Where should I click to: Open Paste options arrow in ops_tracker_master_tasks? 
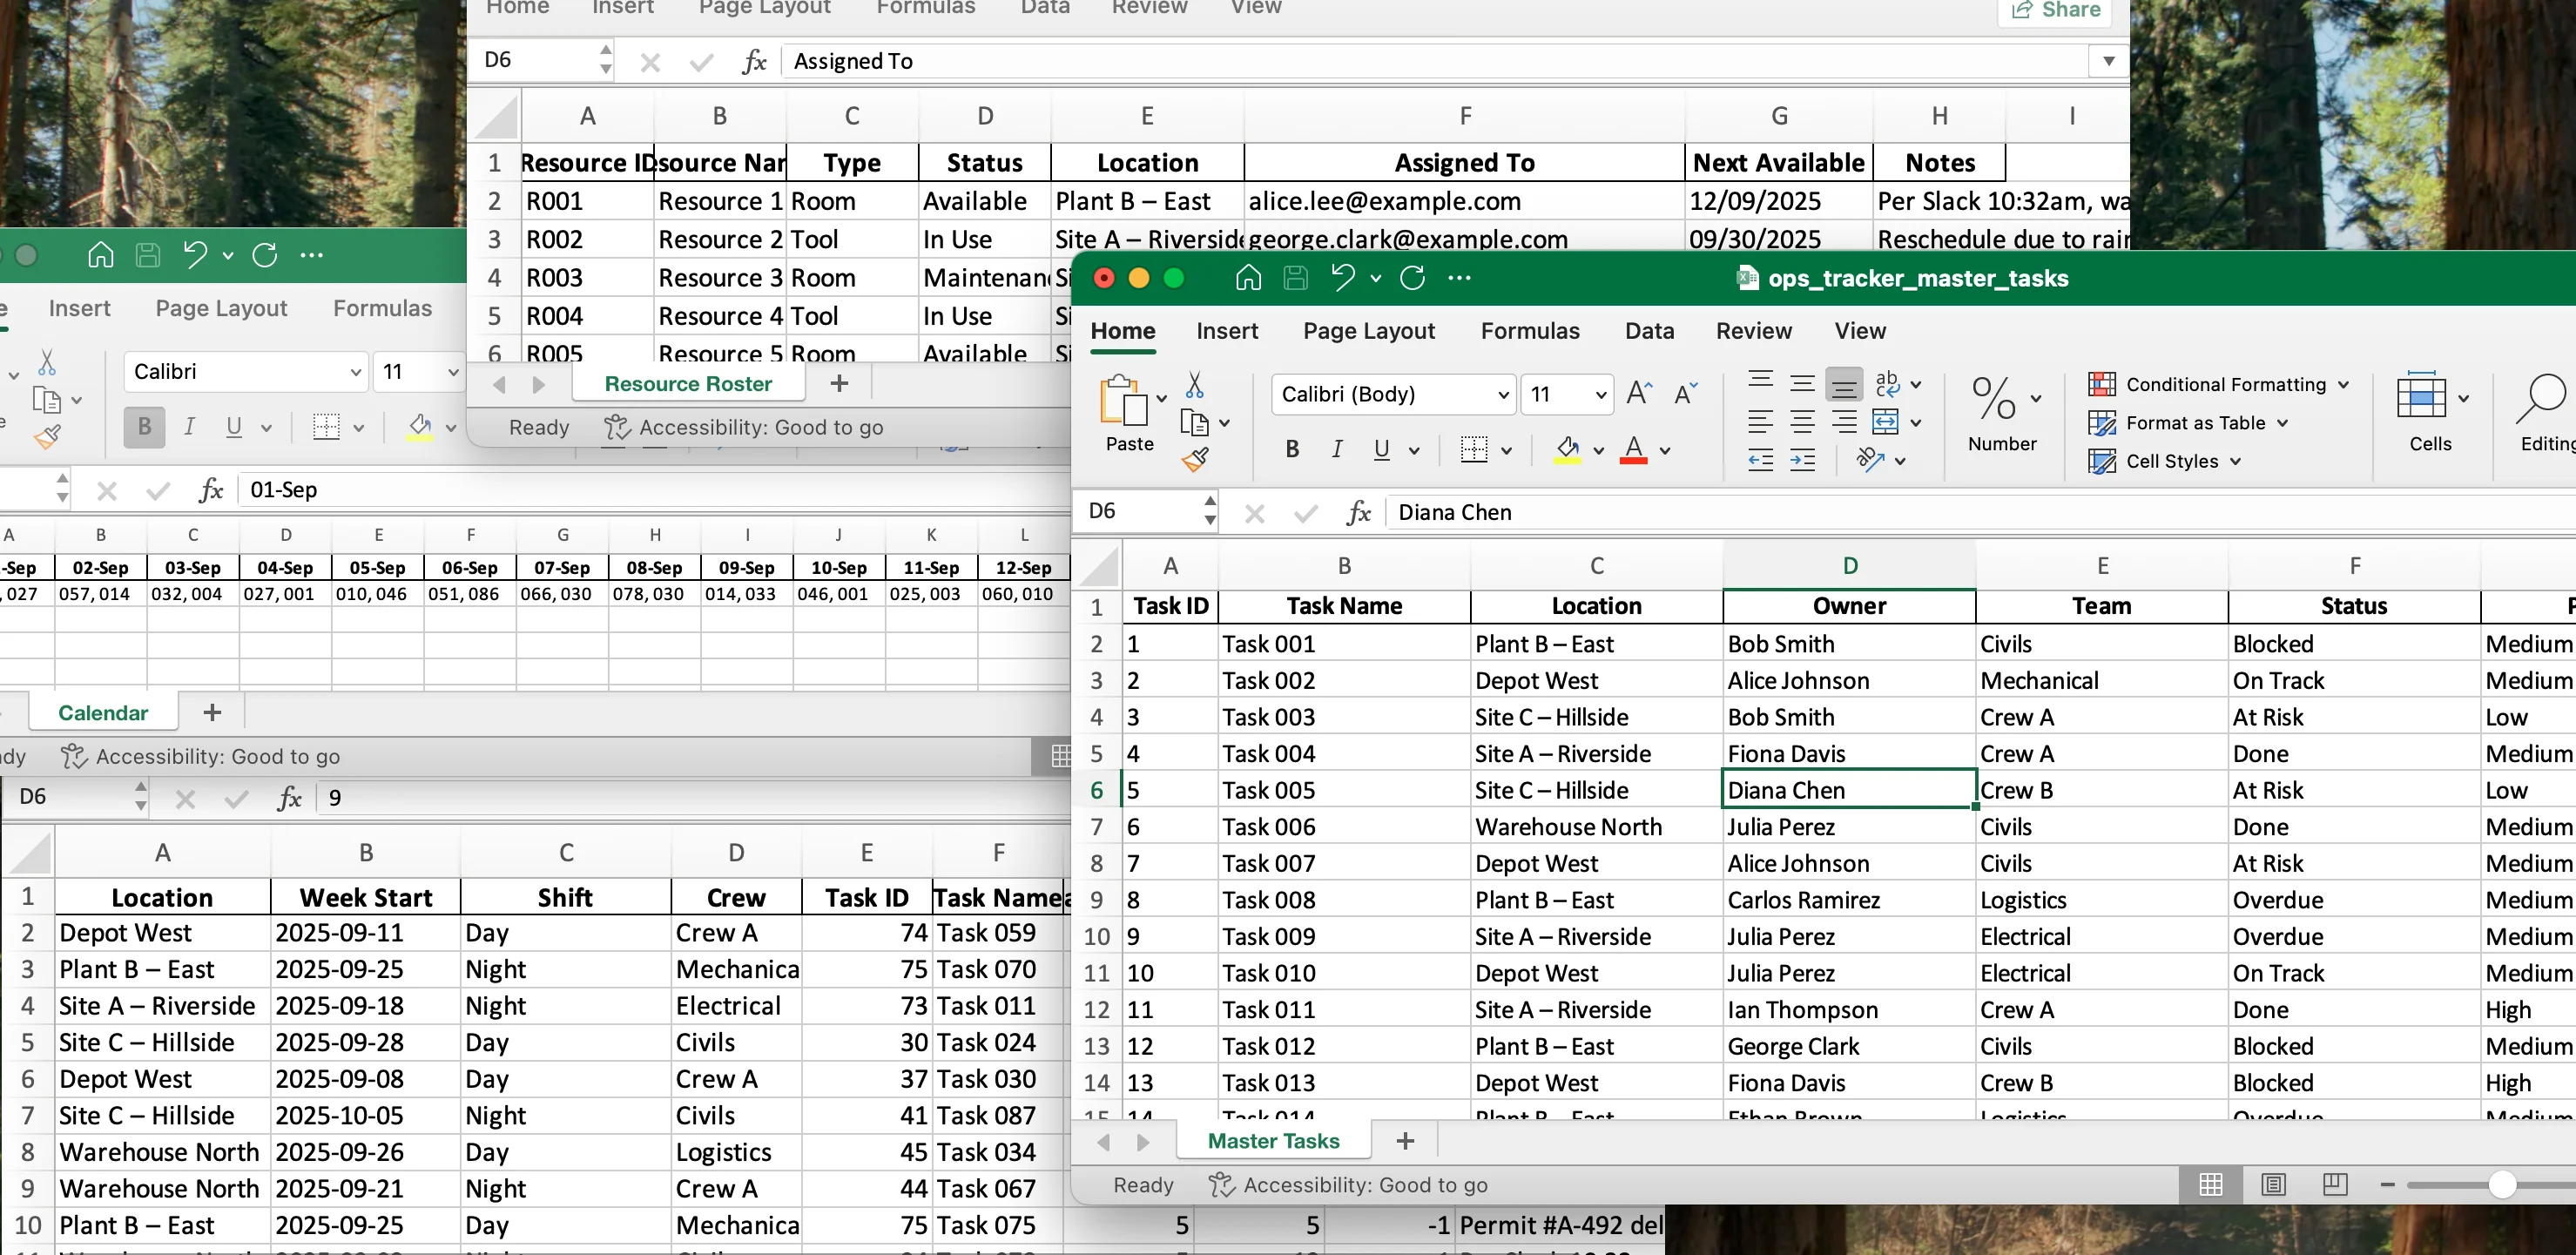(1161, 398)
